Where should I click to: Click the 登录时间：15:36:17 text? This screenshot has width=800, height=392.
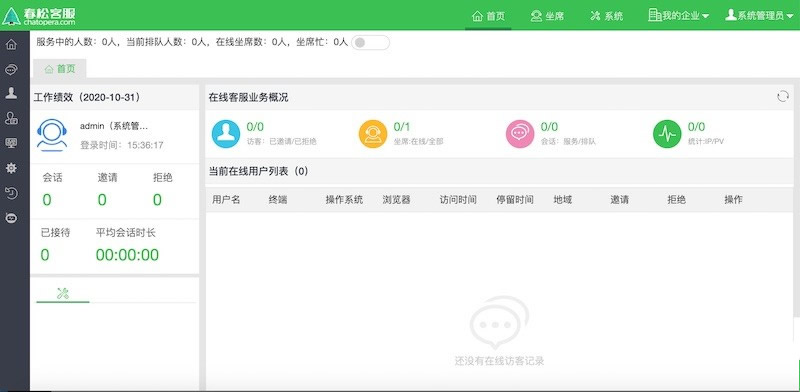121,145
